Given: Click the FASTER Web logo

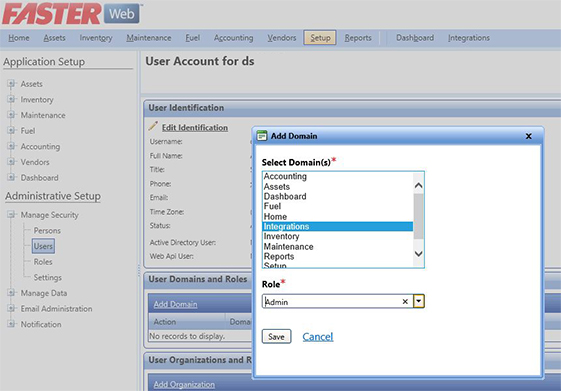Looking at the screenshot, I should click(x=71, y=14).
